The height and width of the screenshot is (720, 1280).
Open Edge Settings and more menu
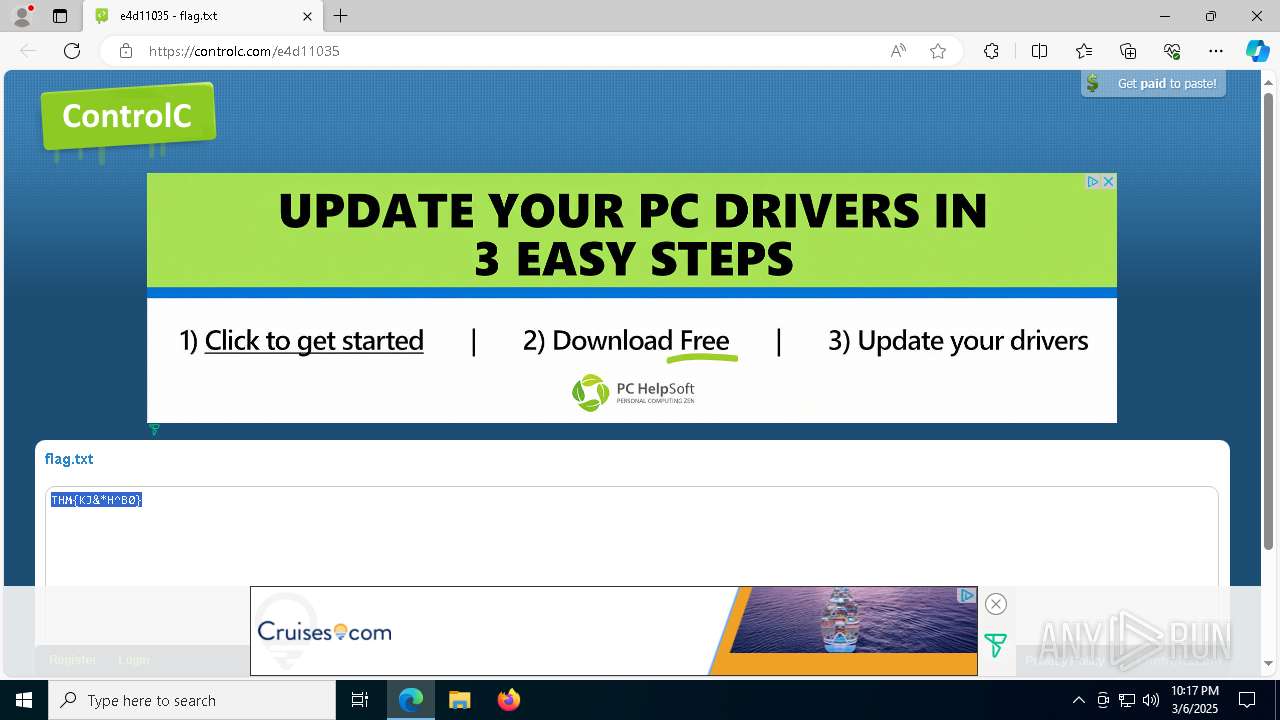(1216, 51)
